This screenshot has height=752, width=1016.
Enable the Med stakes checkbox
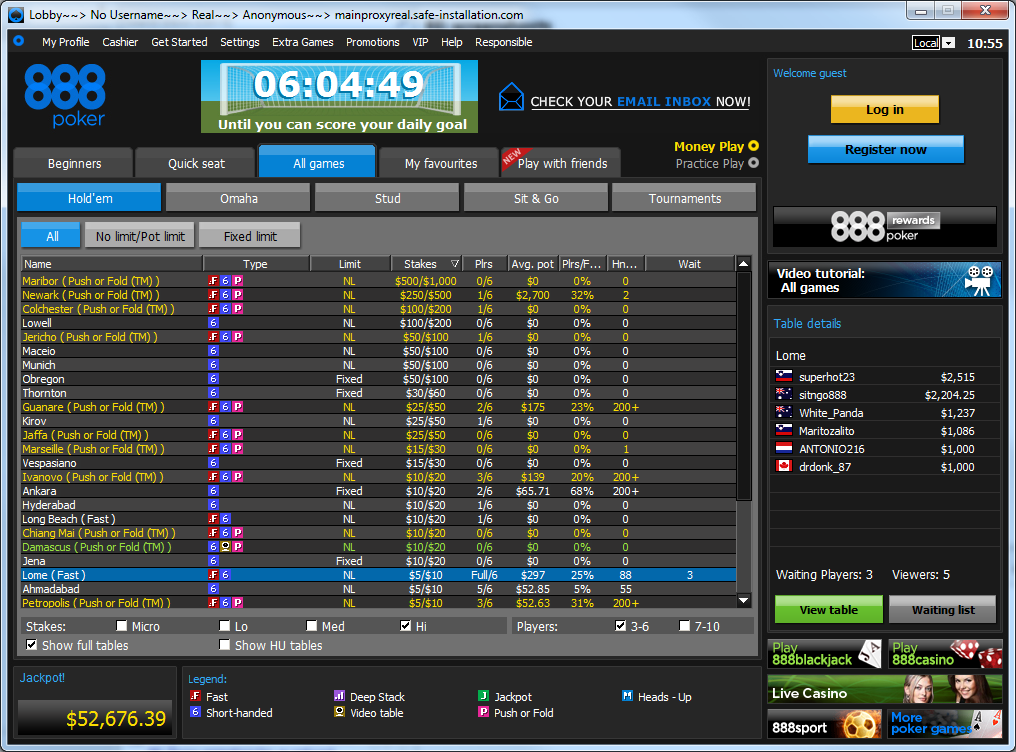pos(312,626)
